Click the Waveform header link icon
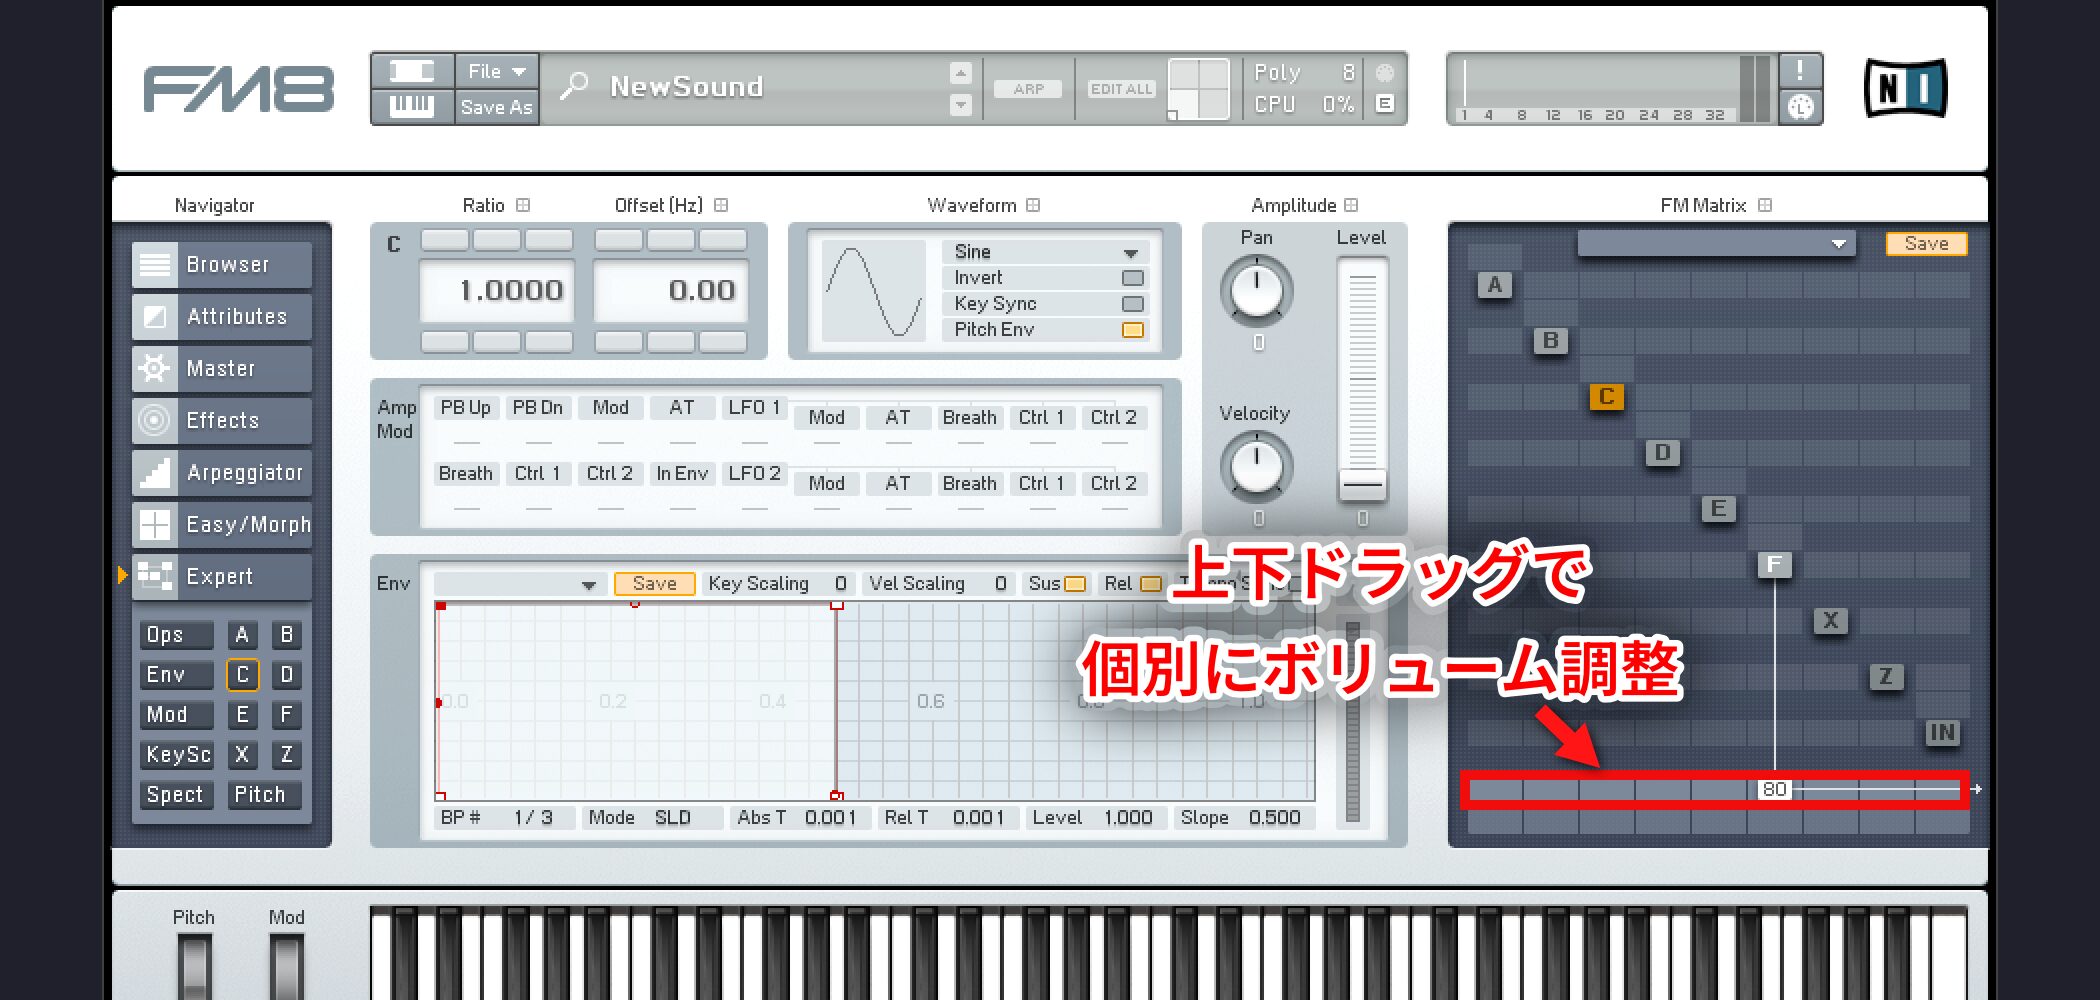The height and width of the screenshot is (1000, 2100). 1033,205
